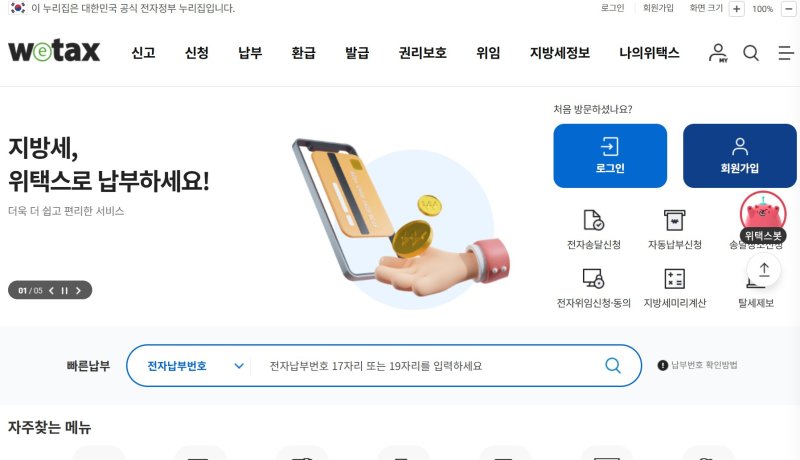The width and height of the screenshot is (800, 460).
Task: Open 지방세미리계산 calculator icon
Action: coord(674,278)
